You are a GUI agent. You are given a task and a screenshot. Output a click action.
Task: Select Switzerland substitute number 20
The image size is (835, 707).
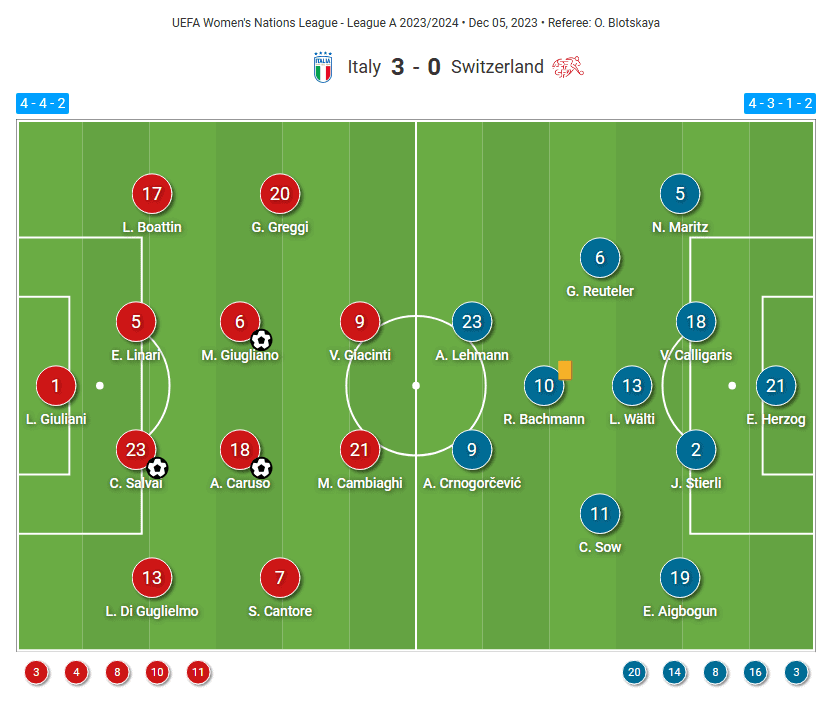[634, 672]
